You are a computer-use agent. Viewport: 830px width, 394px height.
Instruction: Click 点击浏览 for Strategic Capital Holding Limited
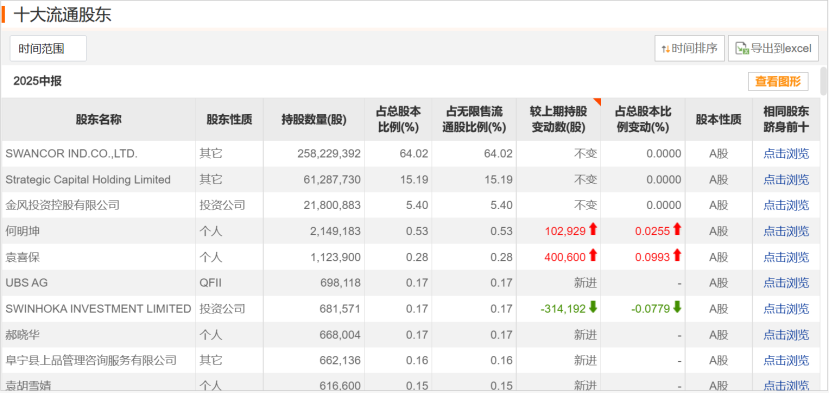[786, 180]
